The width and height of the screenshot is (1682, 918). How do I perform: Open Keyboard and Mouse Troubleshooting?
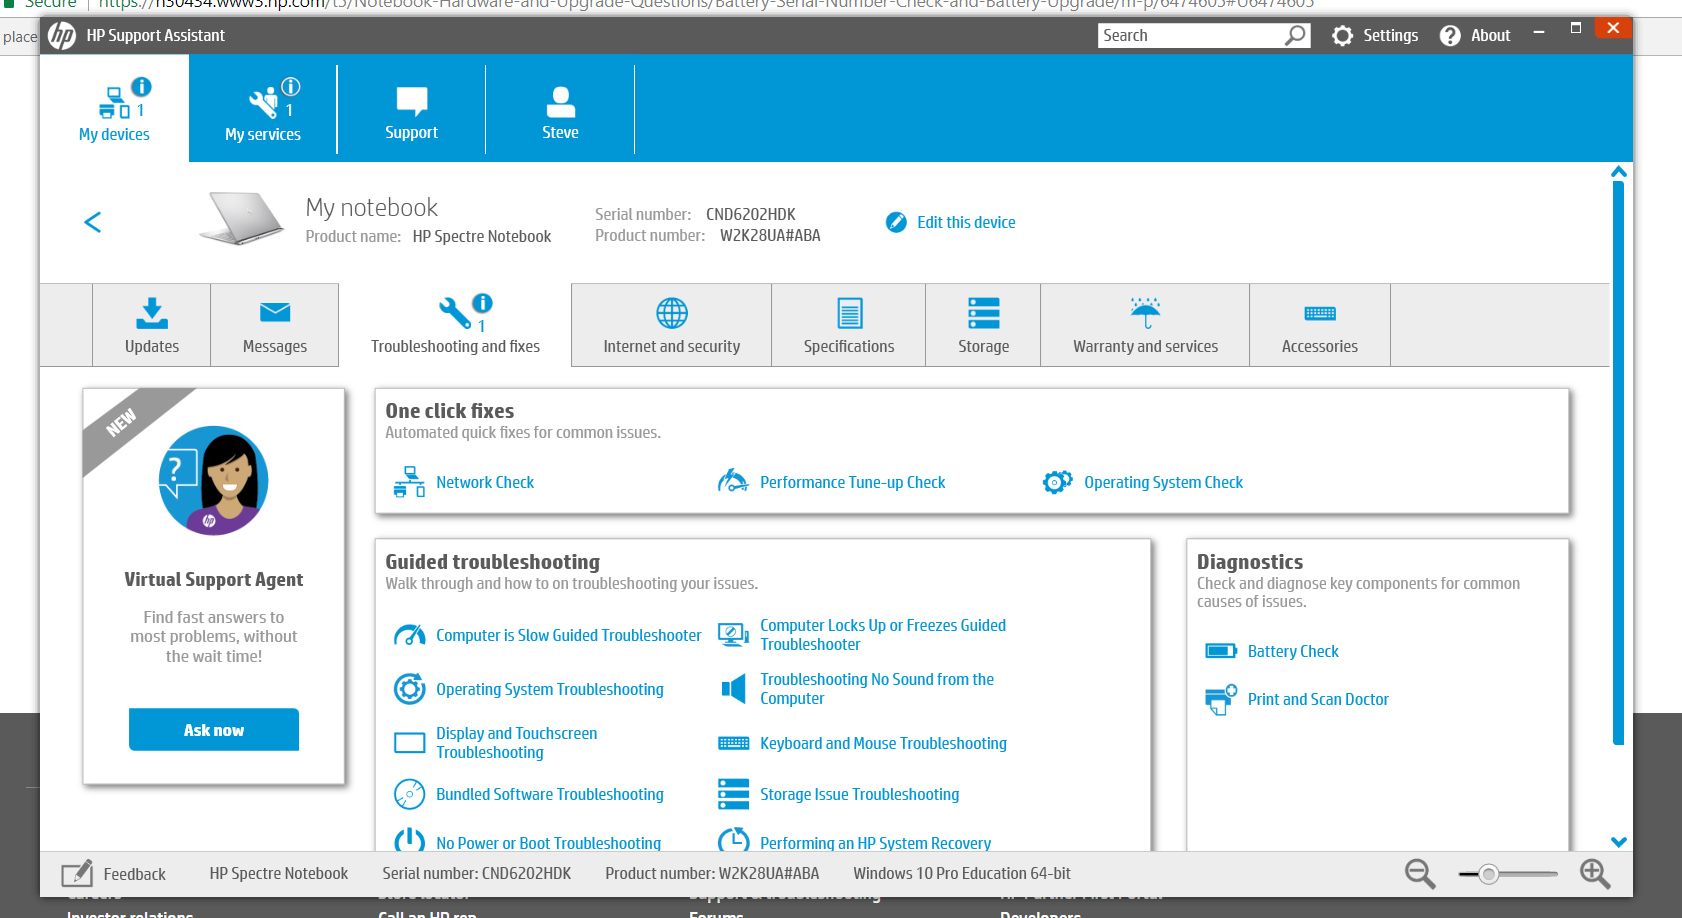(x=883, y=743)
